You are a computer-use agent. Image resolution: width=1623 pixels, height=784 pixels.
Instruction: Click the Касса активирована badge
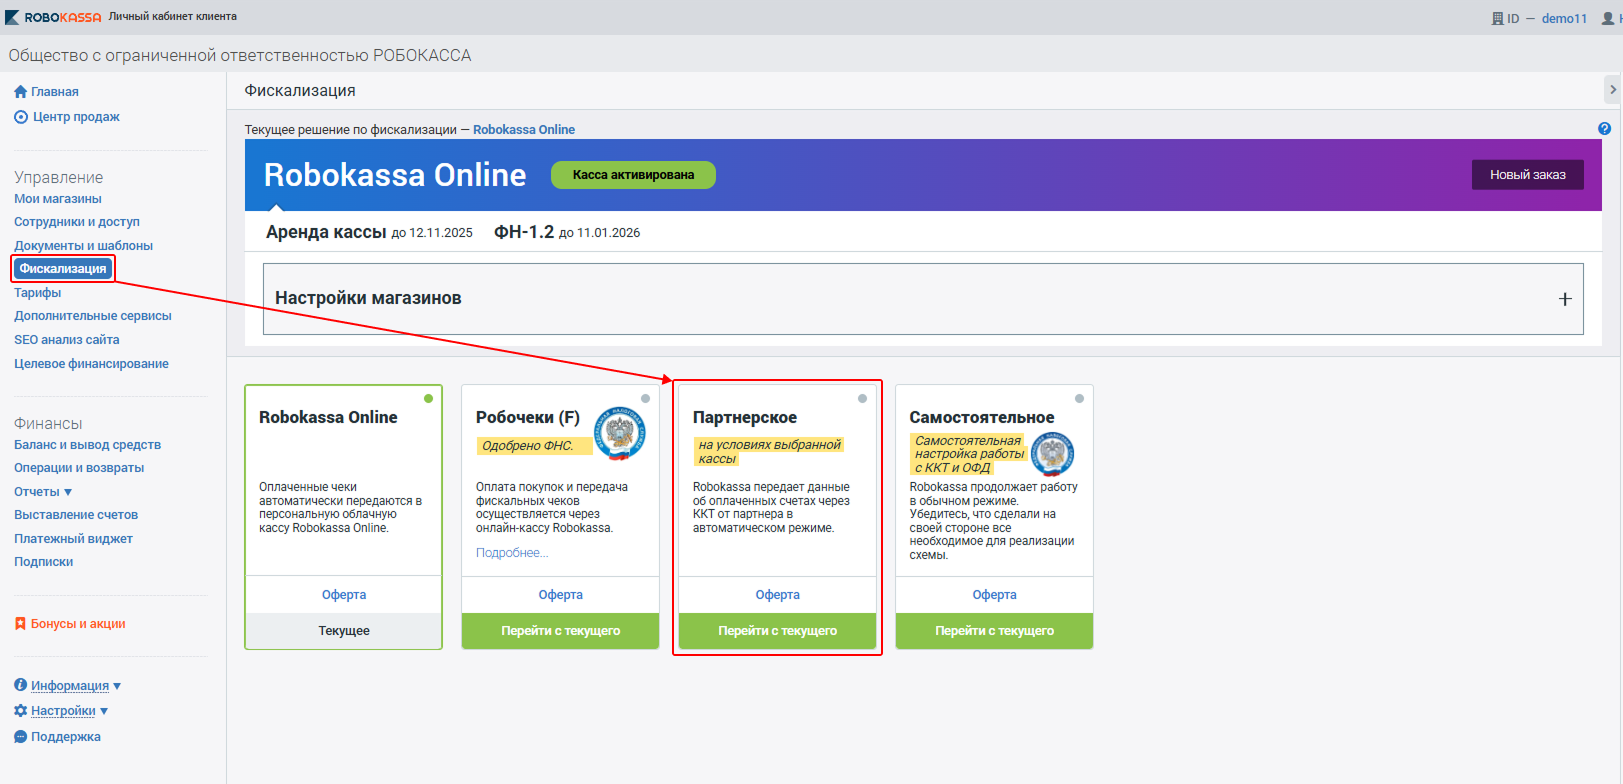tap(633, 175)
